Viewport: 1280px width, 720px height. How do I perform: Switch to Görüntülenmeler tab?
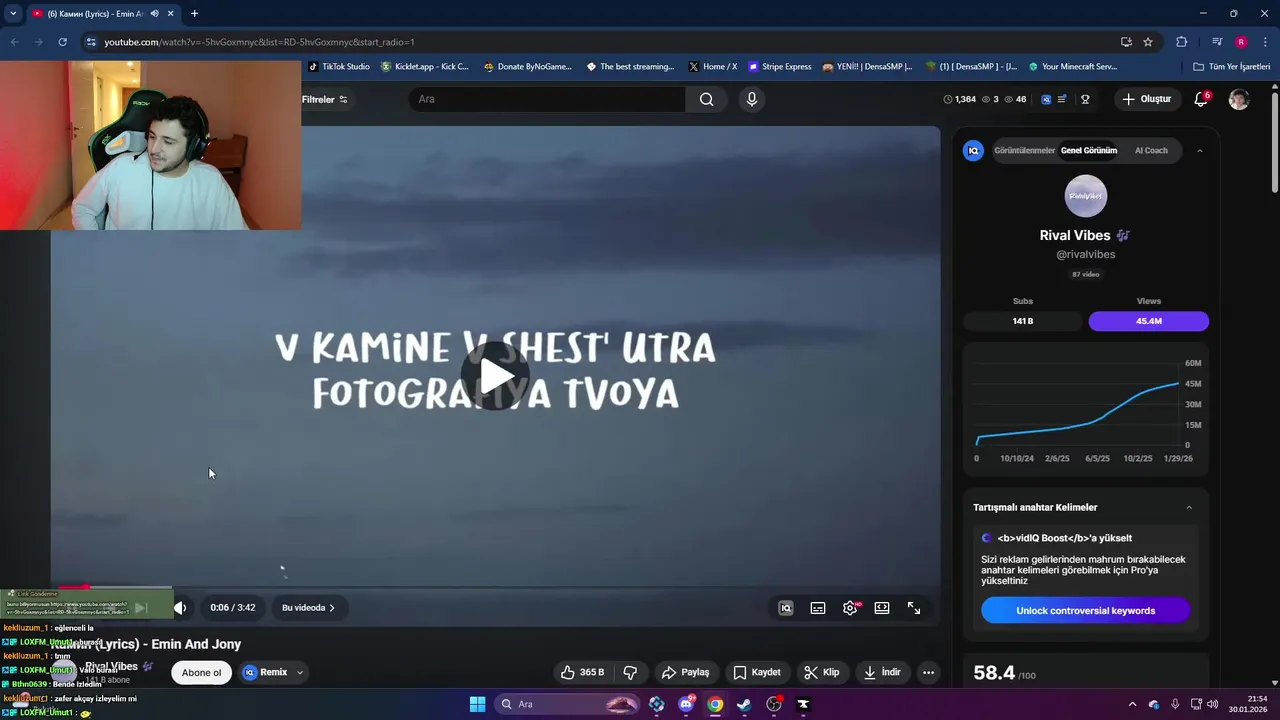[1024, 150]
